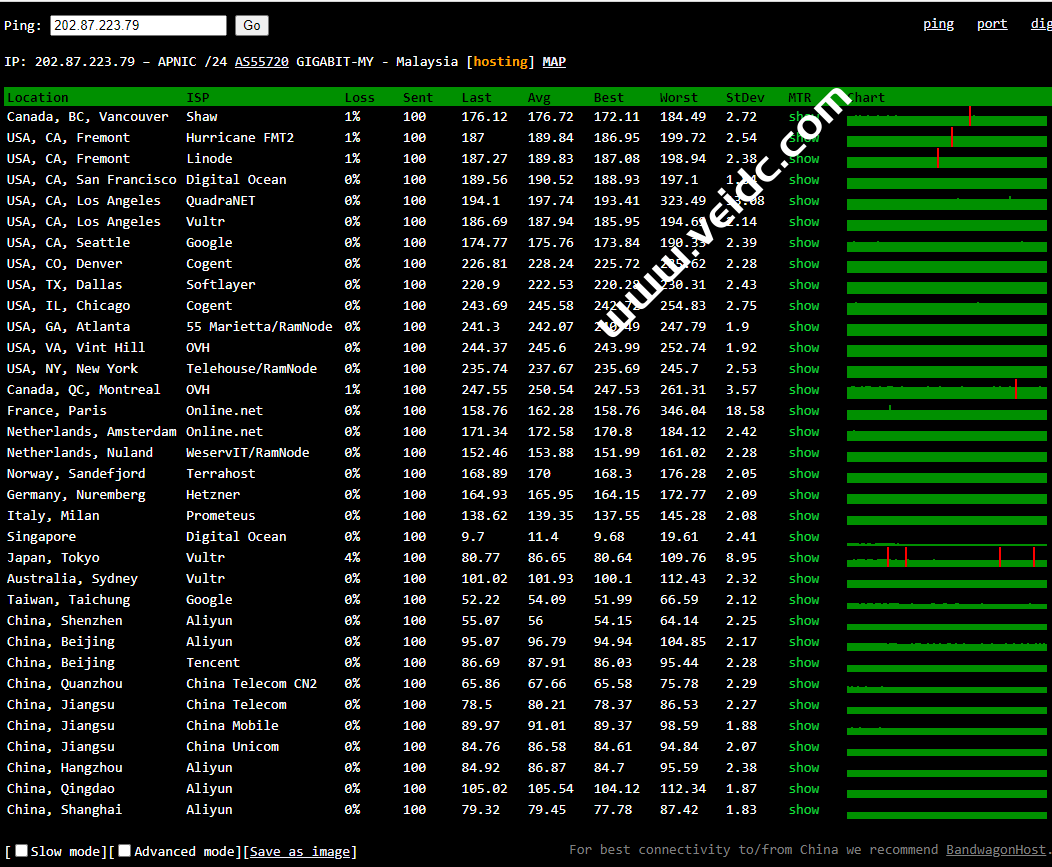
Task: Show MTR for Beijing Aliyun row
Action: [804, 642]
